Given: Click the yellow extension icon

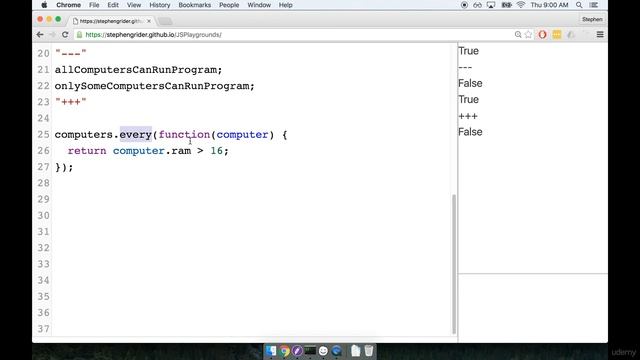Looking at the screenshot, I should click(556, 35).
